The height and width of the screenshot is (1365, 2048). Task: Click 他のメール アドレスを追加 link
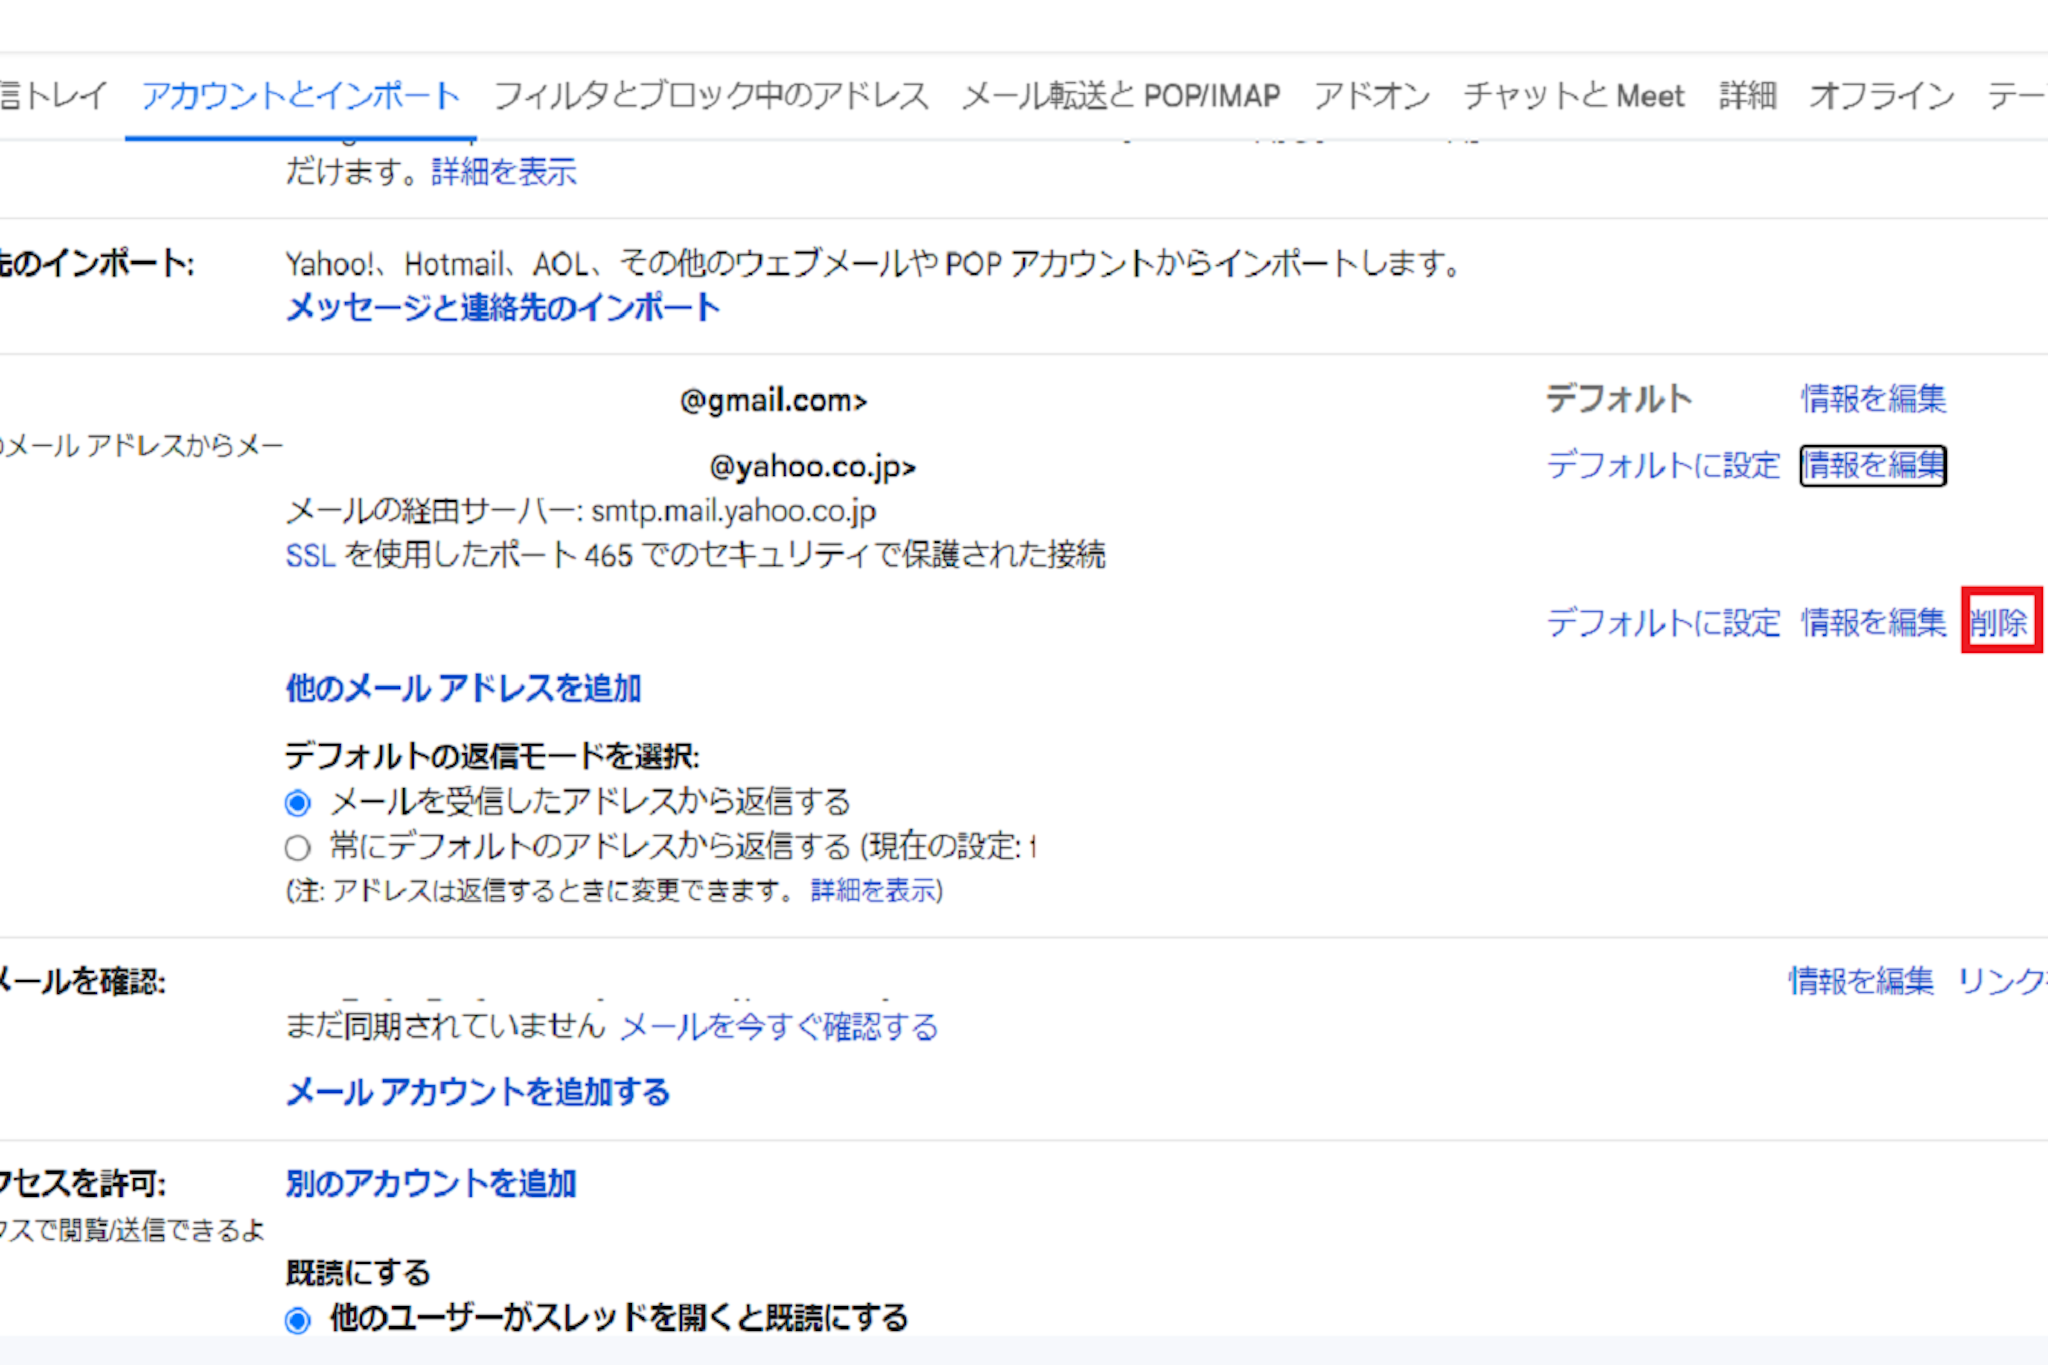(x=463, y=688)
